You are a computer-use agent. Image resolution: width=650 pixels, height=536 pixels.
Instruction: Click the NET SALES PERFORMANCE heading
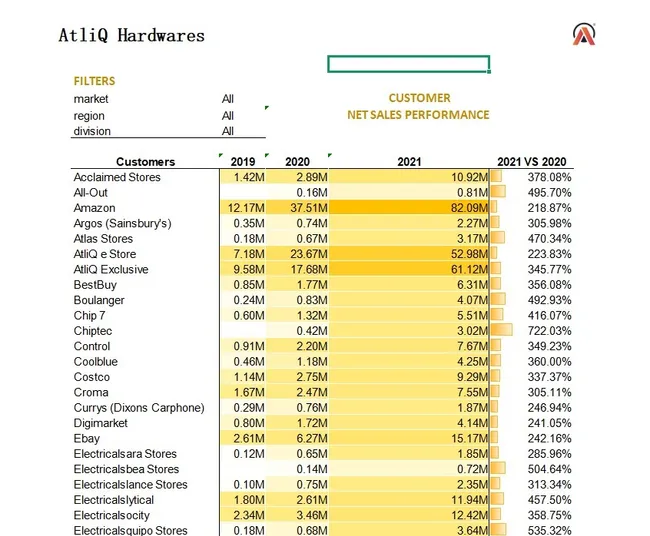(x=418, y=115)
